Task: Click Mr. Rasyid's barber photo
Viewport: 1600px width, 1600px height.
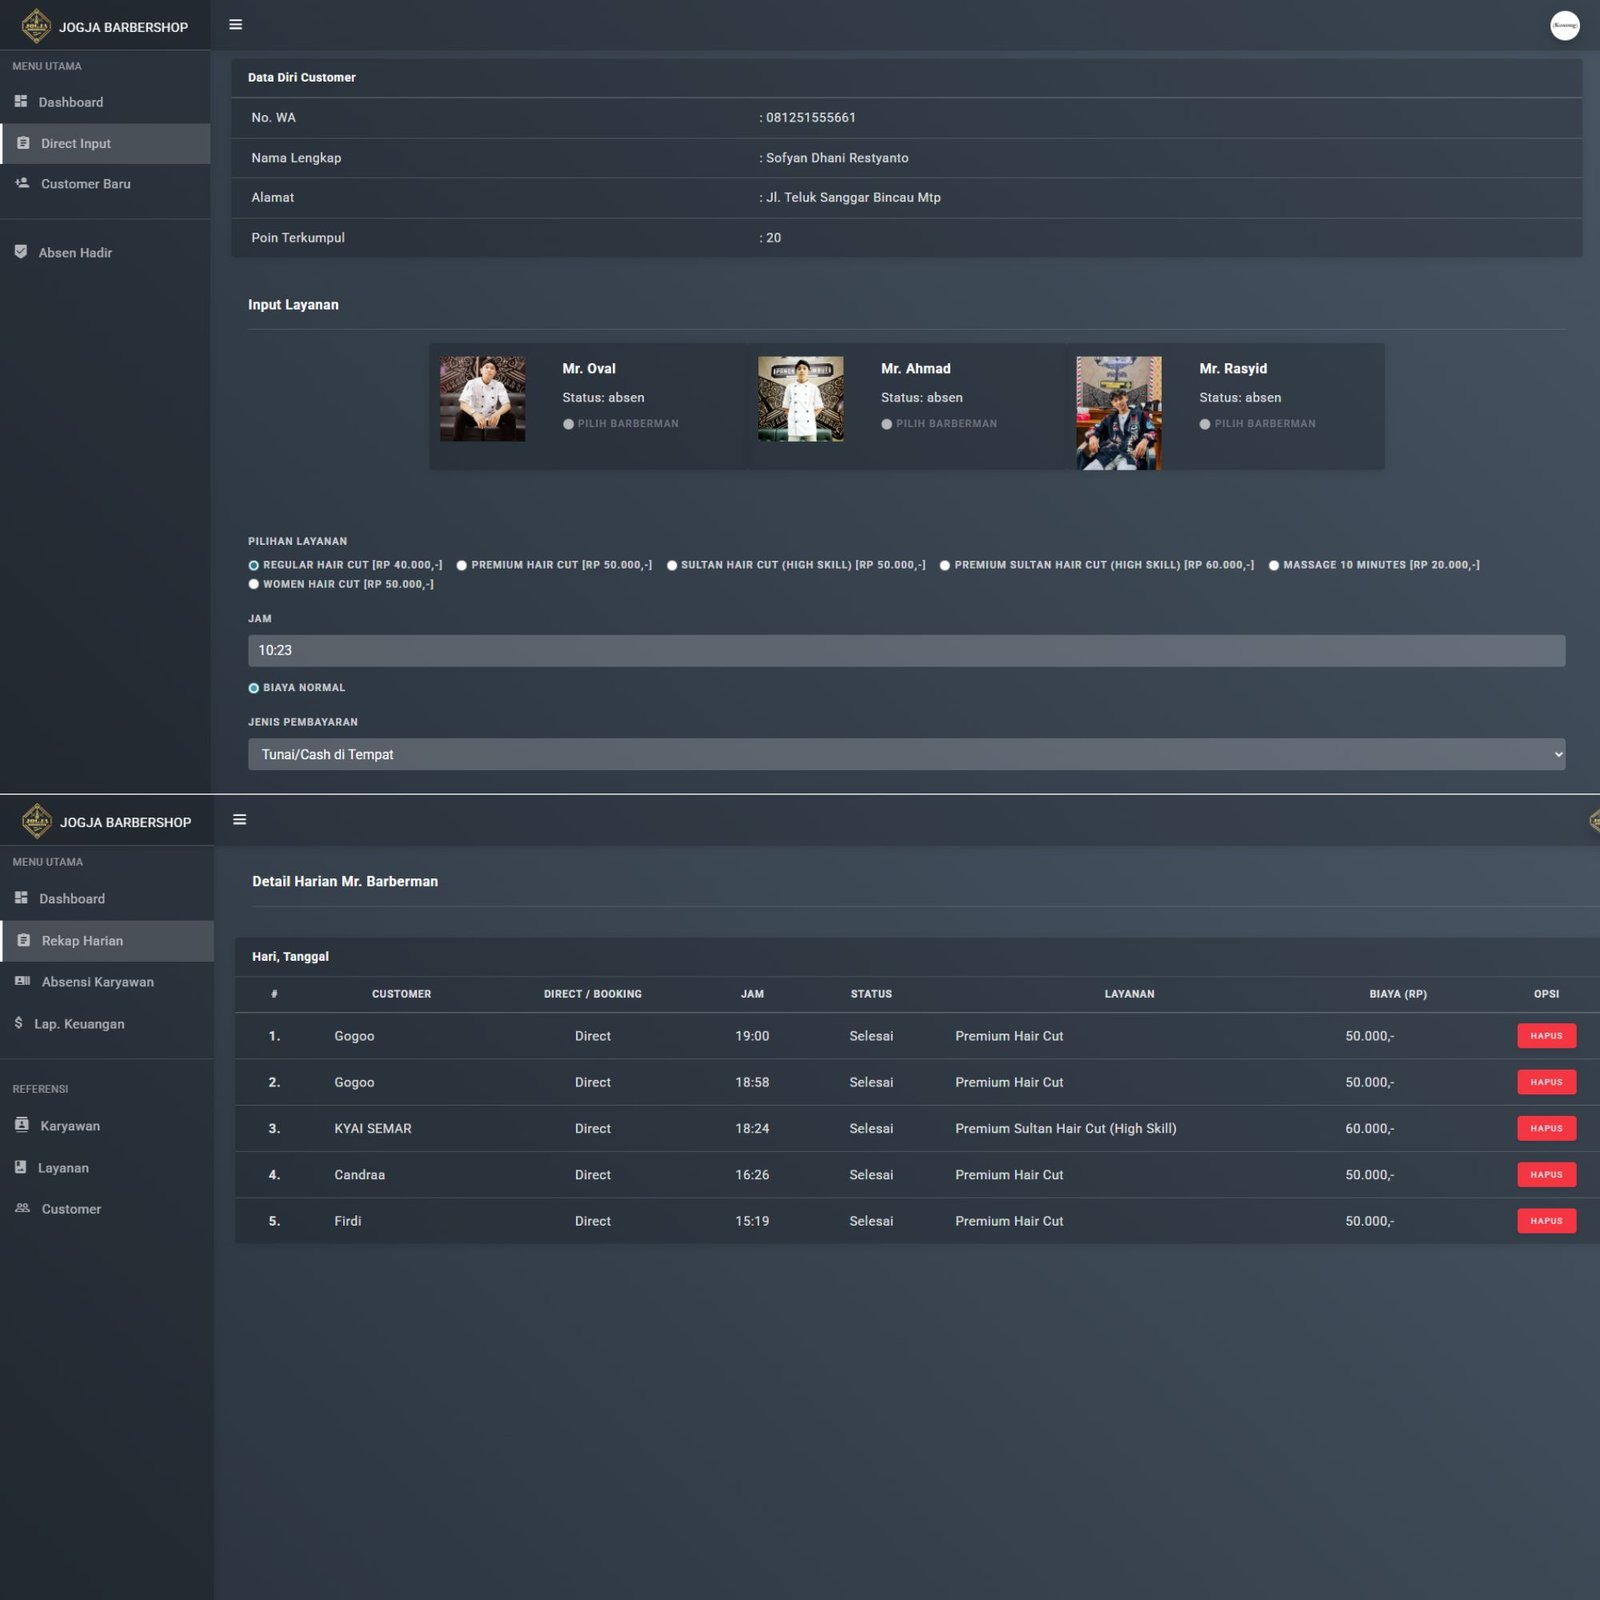Action: click(1118, 413)
